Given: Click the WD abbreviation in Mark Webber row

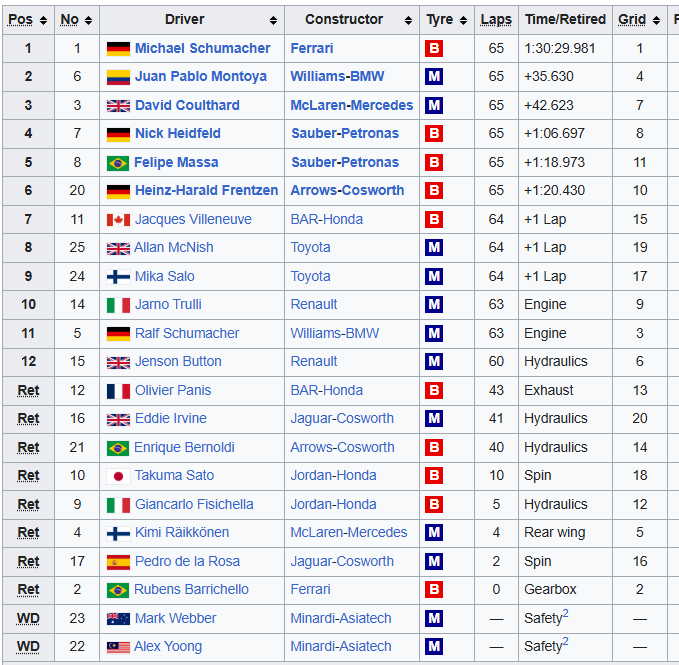Looking at the screenshot, I should click(x=28, y=619).
